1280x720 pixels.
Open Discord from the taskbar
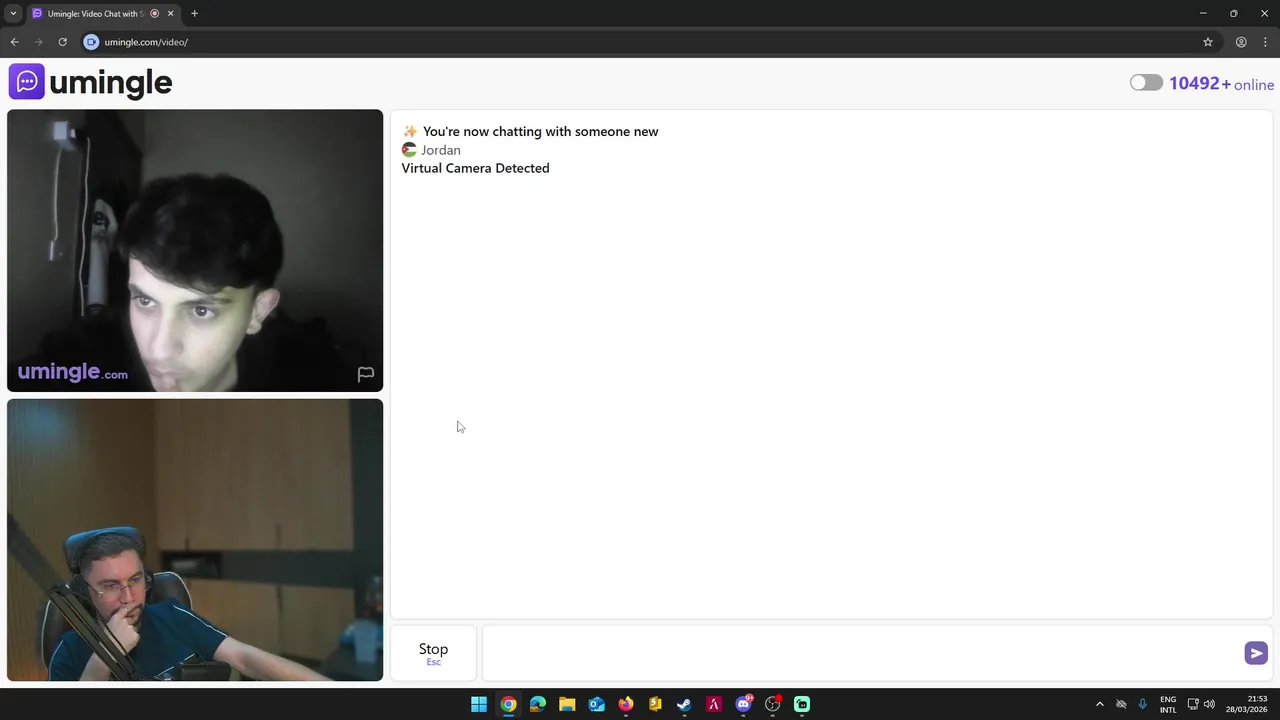click(743, 704)
